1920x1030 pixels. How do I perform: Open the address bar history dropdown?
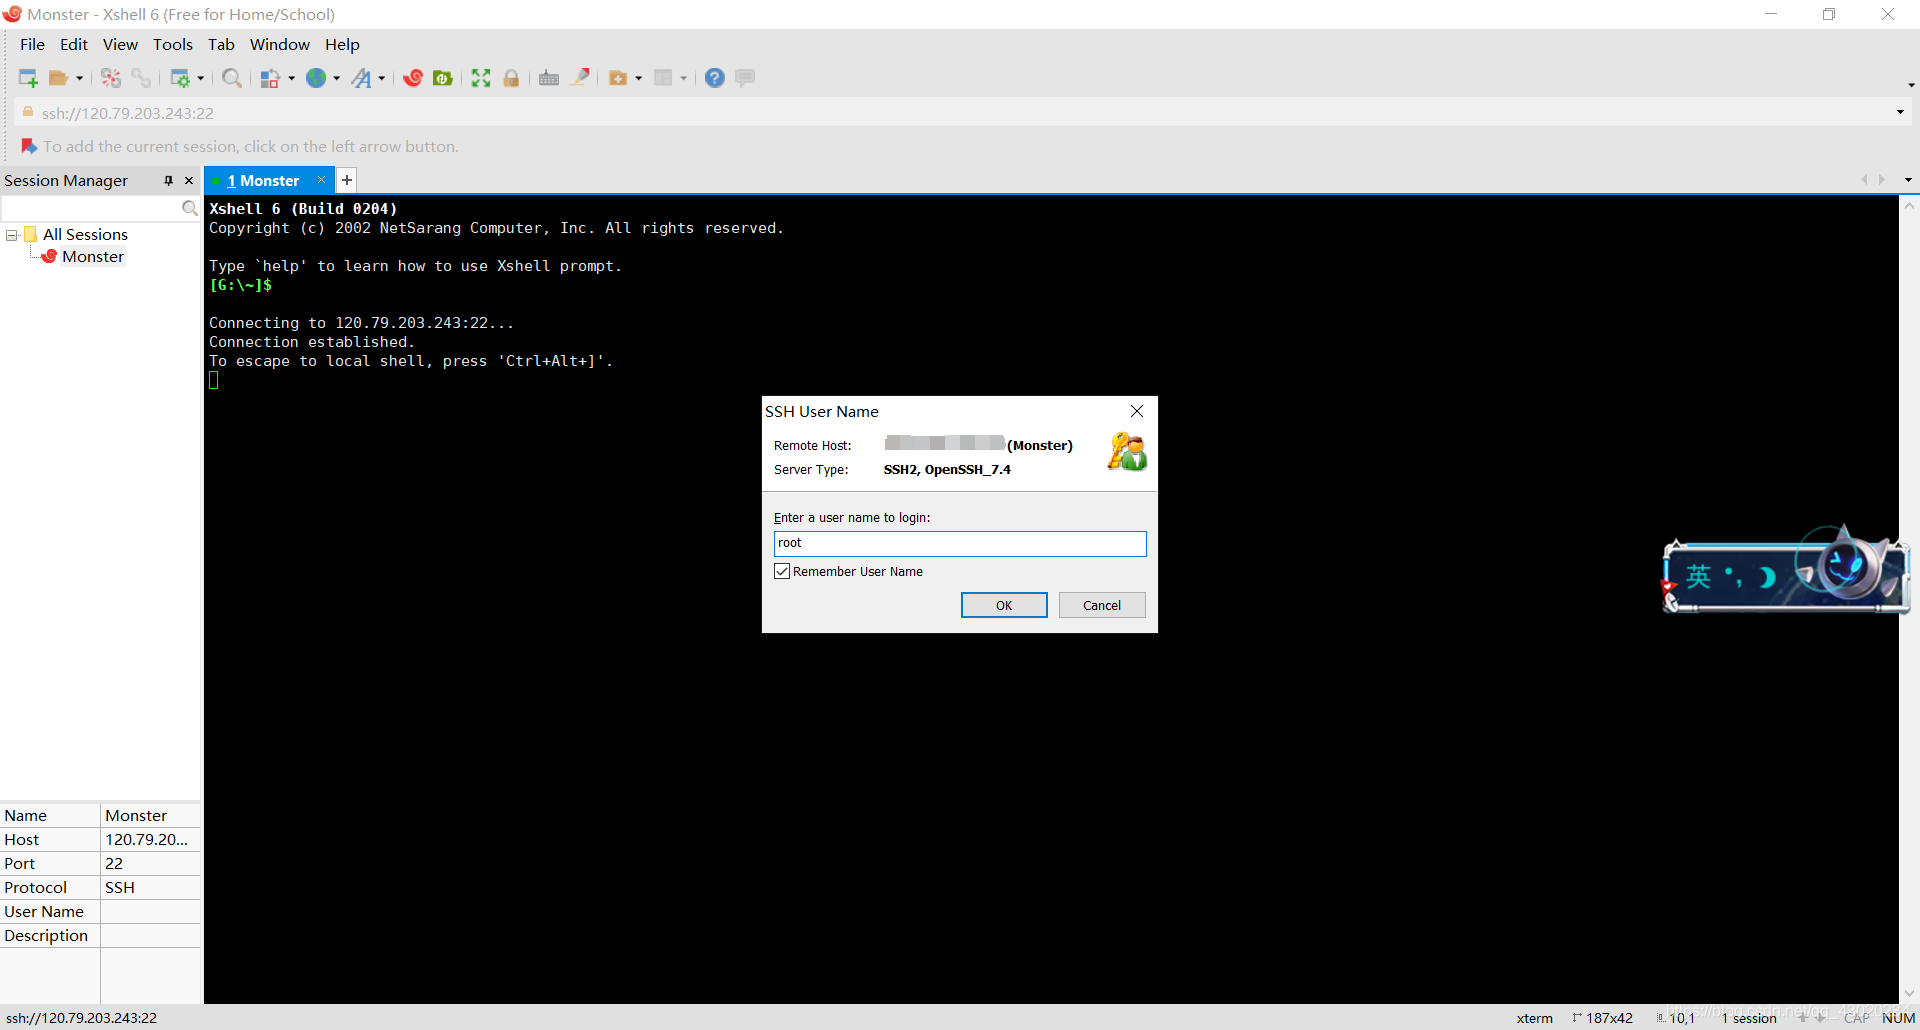pyautogui.click(x=1900, y=112)
